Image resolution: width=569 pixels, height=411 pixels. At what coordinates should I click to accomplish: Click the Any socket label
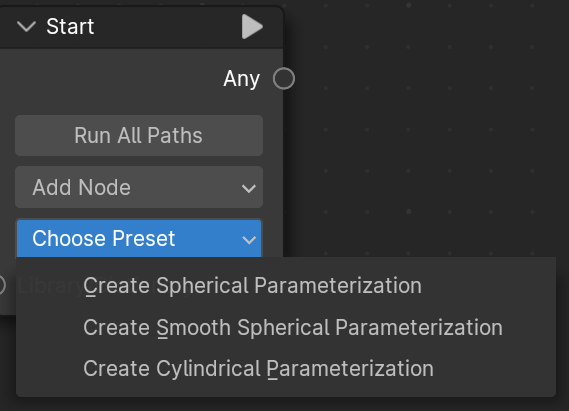242,79
